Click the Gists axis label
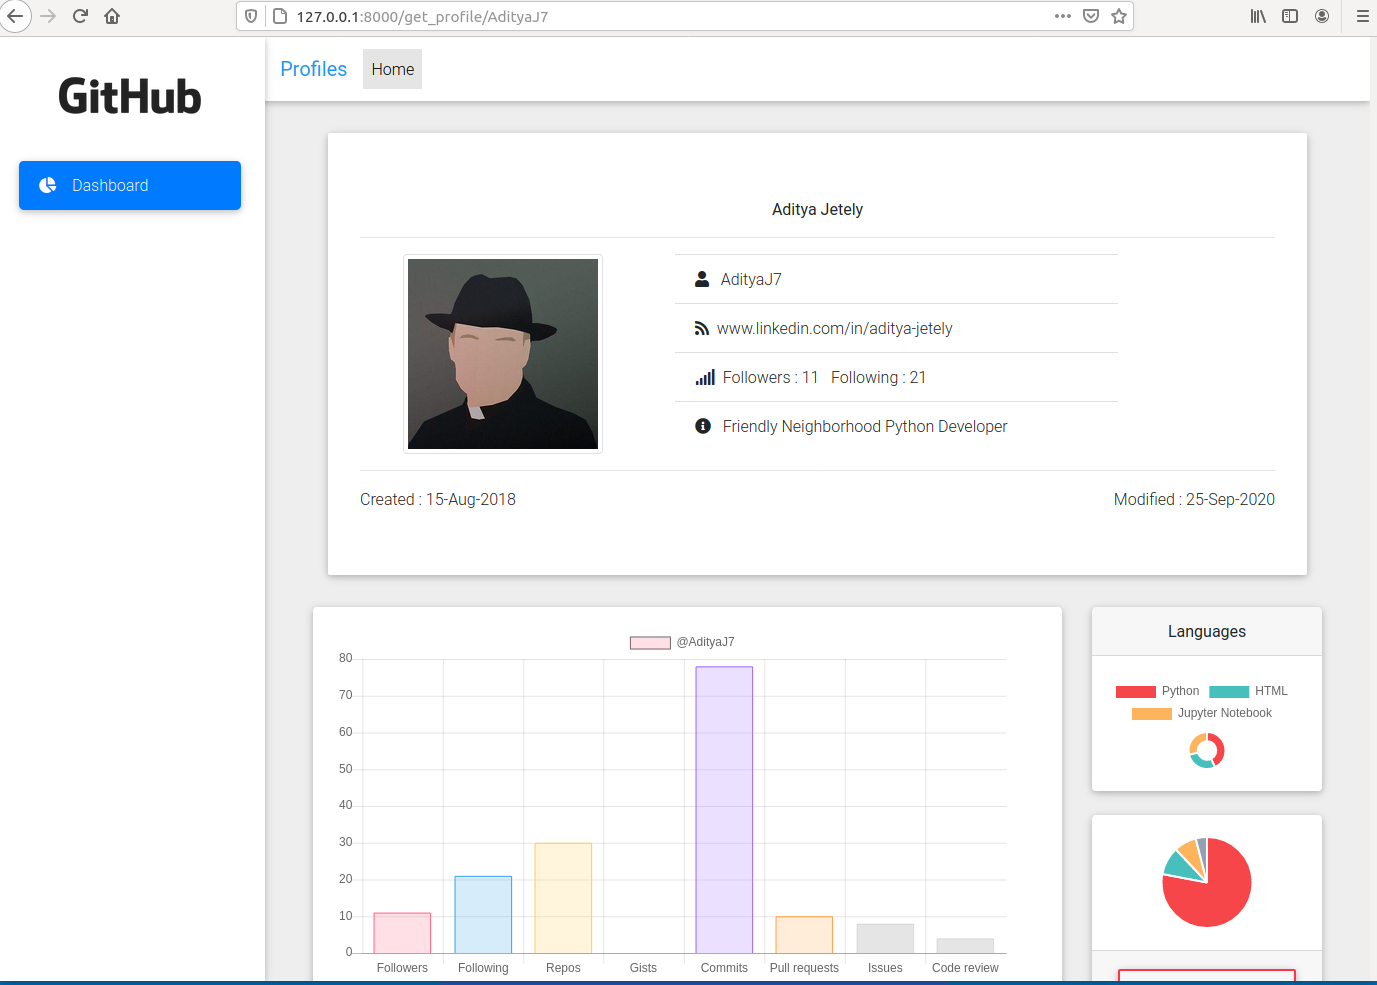1377x985 pixels. click(643, 968)
